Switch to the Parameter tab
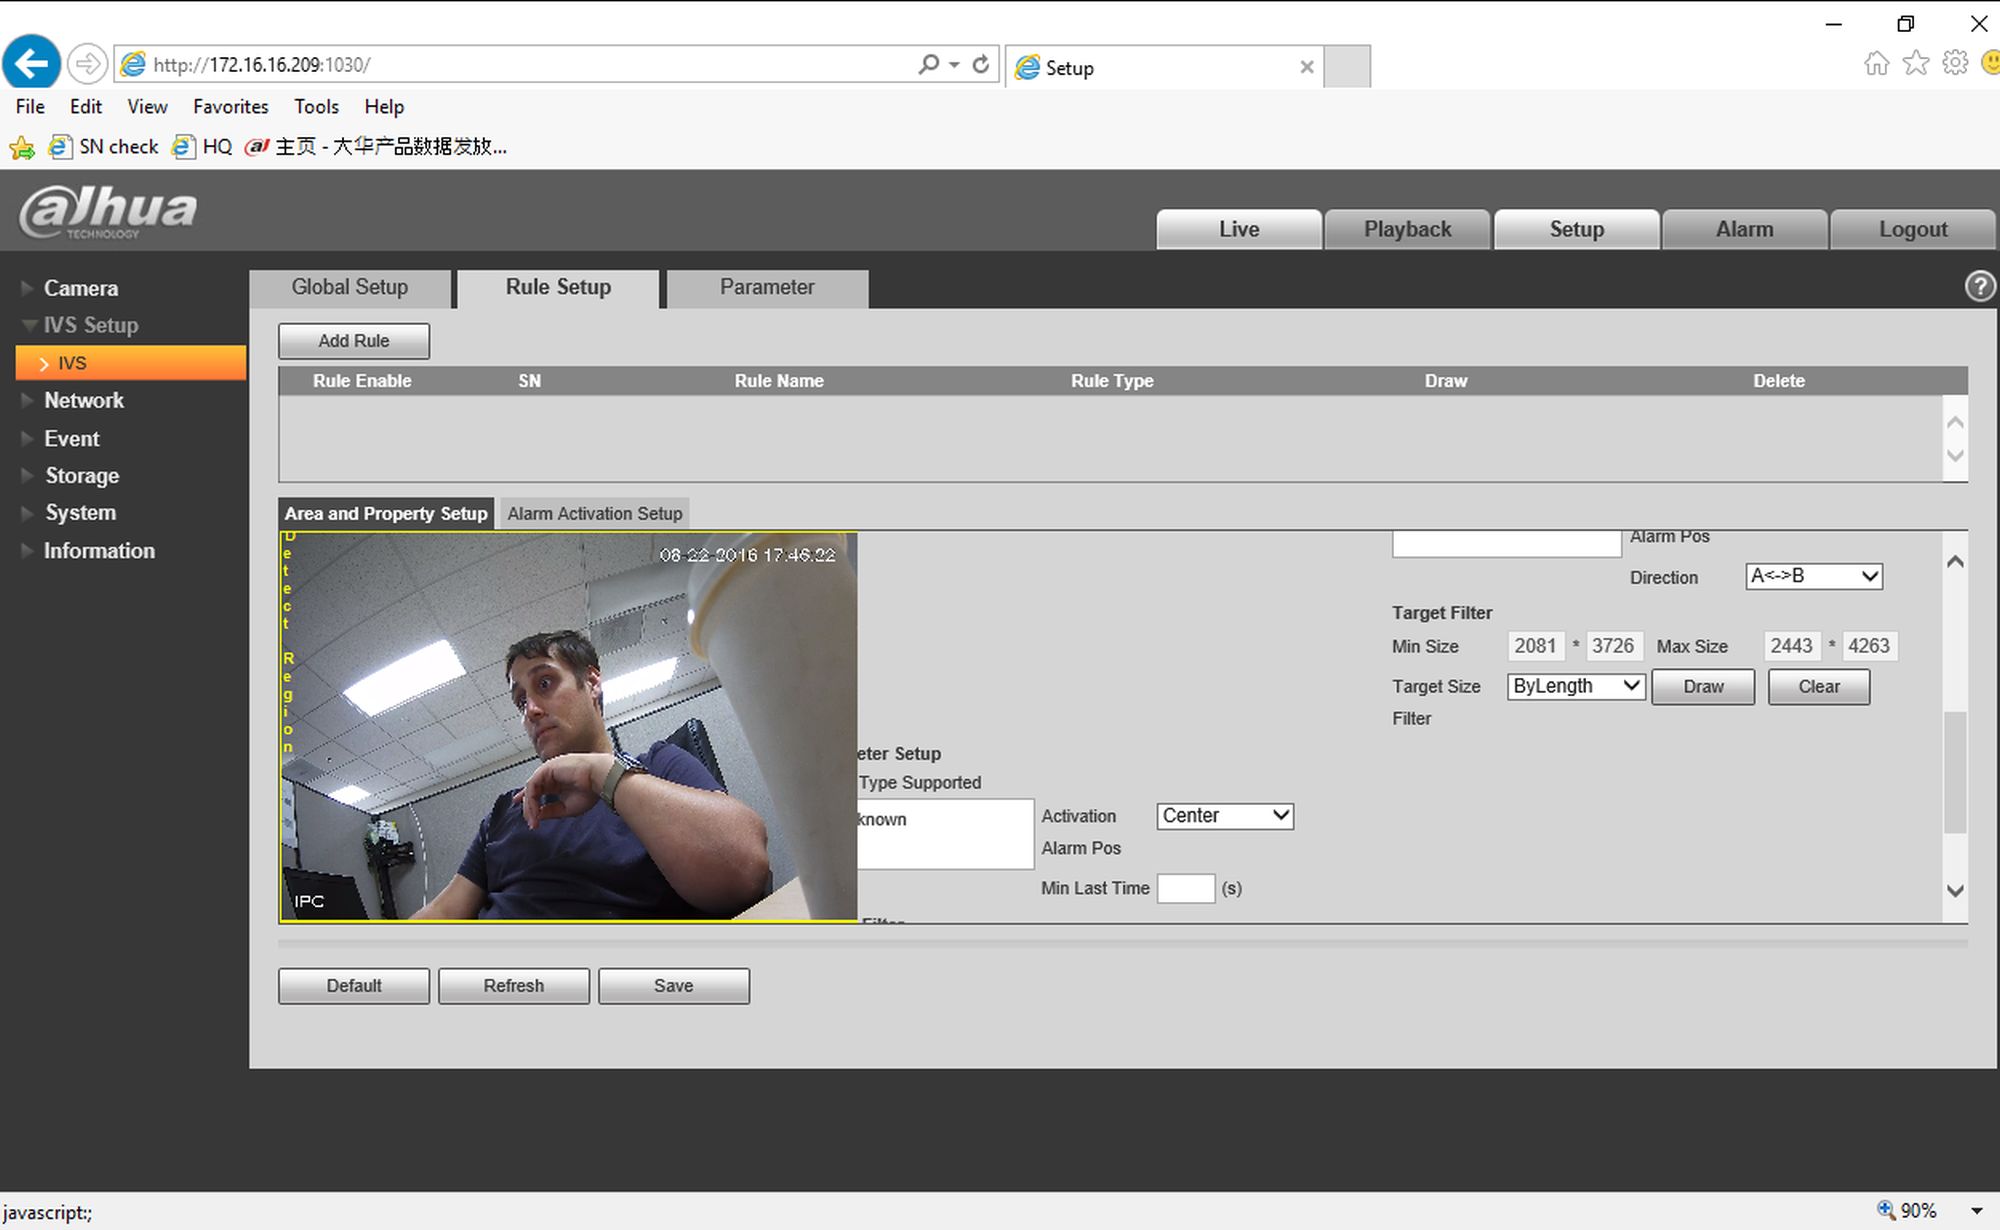This screenshot has height=1230, width=2000. click(766, 287)
